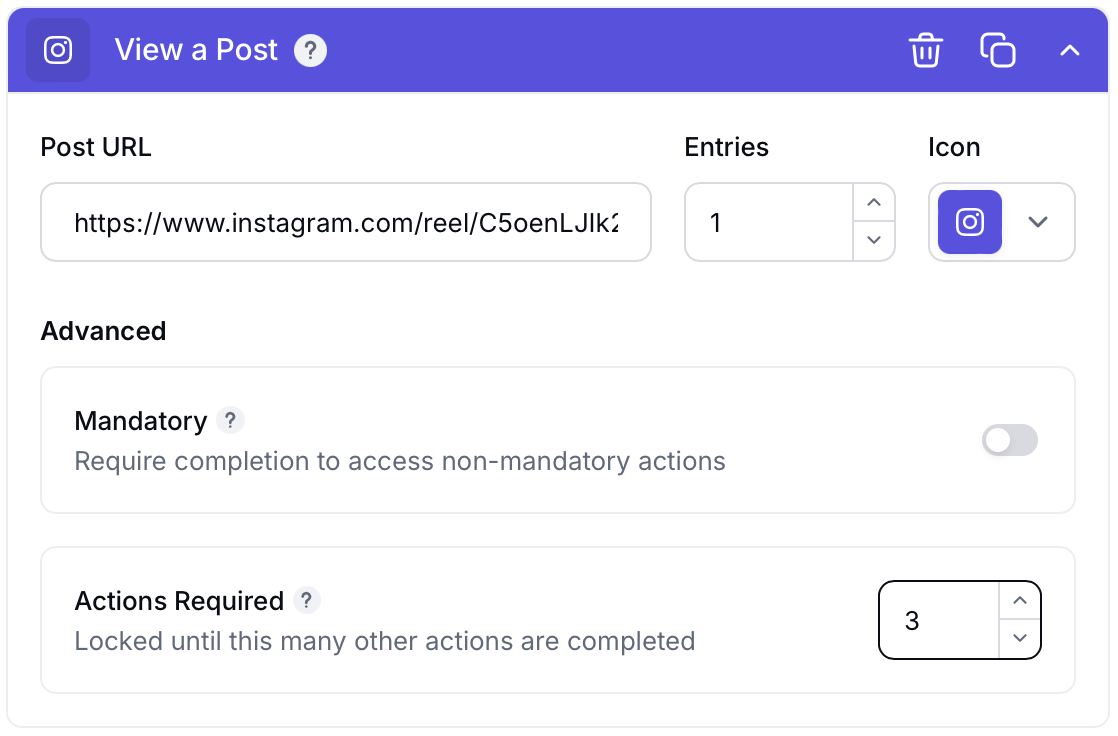
Task: Click the collapse chevron in the header
Action: point(1069,49)
